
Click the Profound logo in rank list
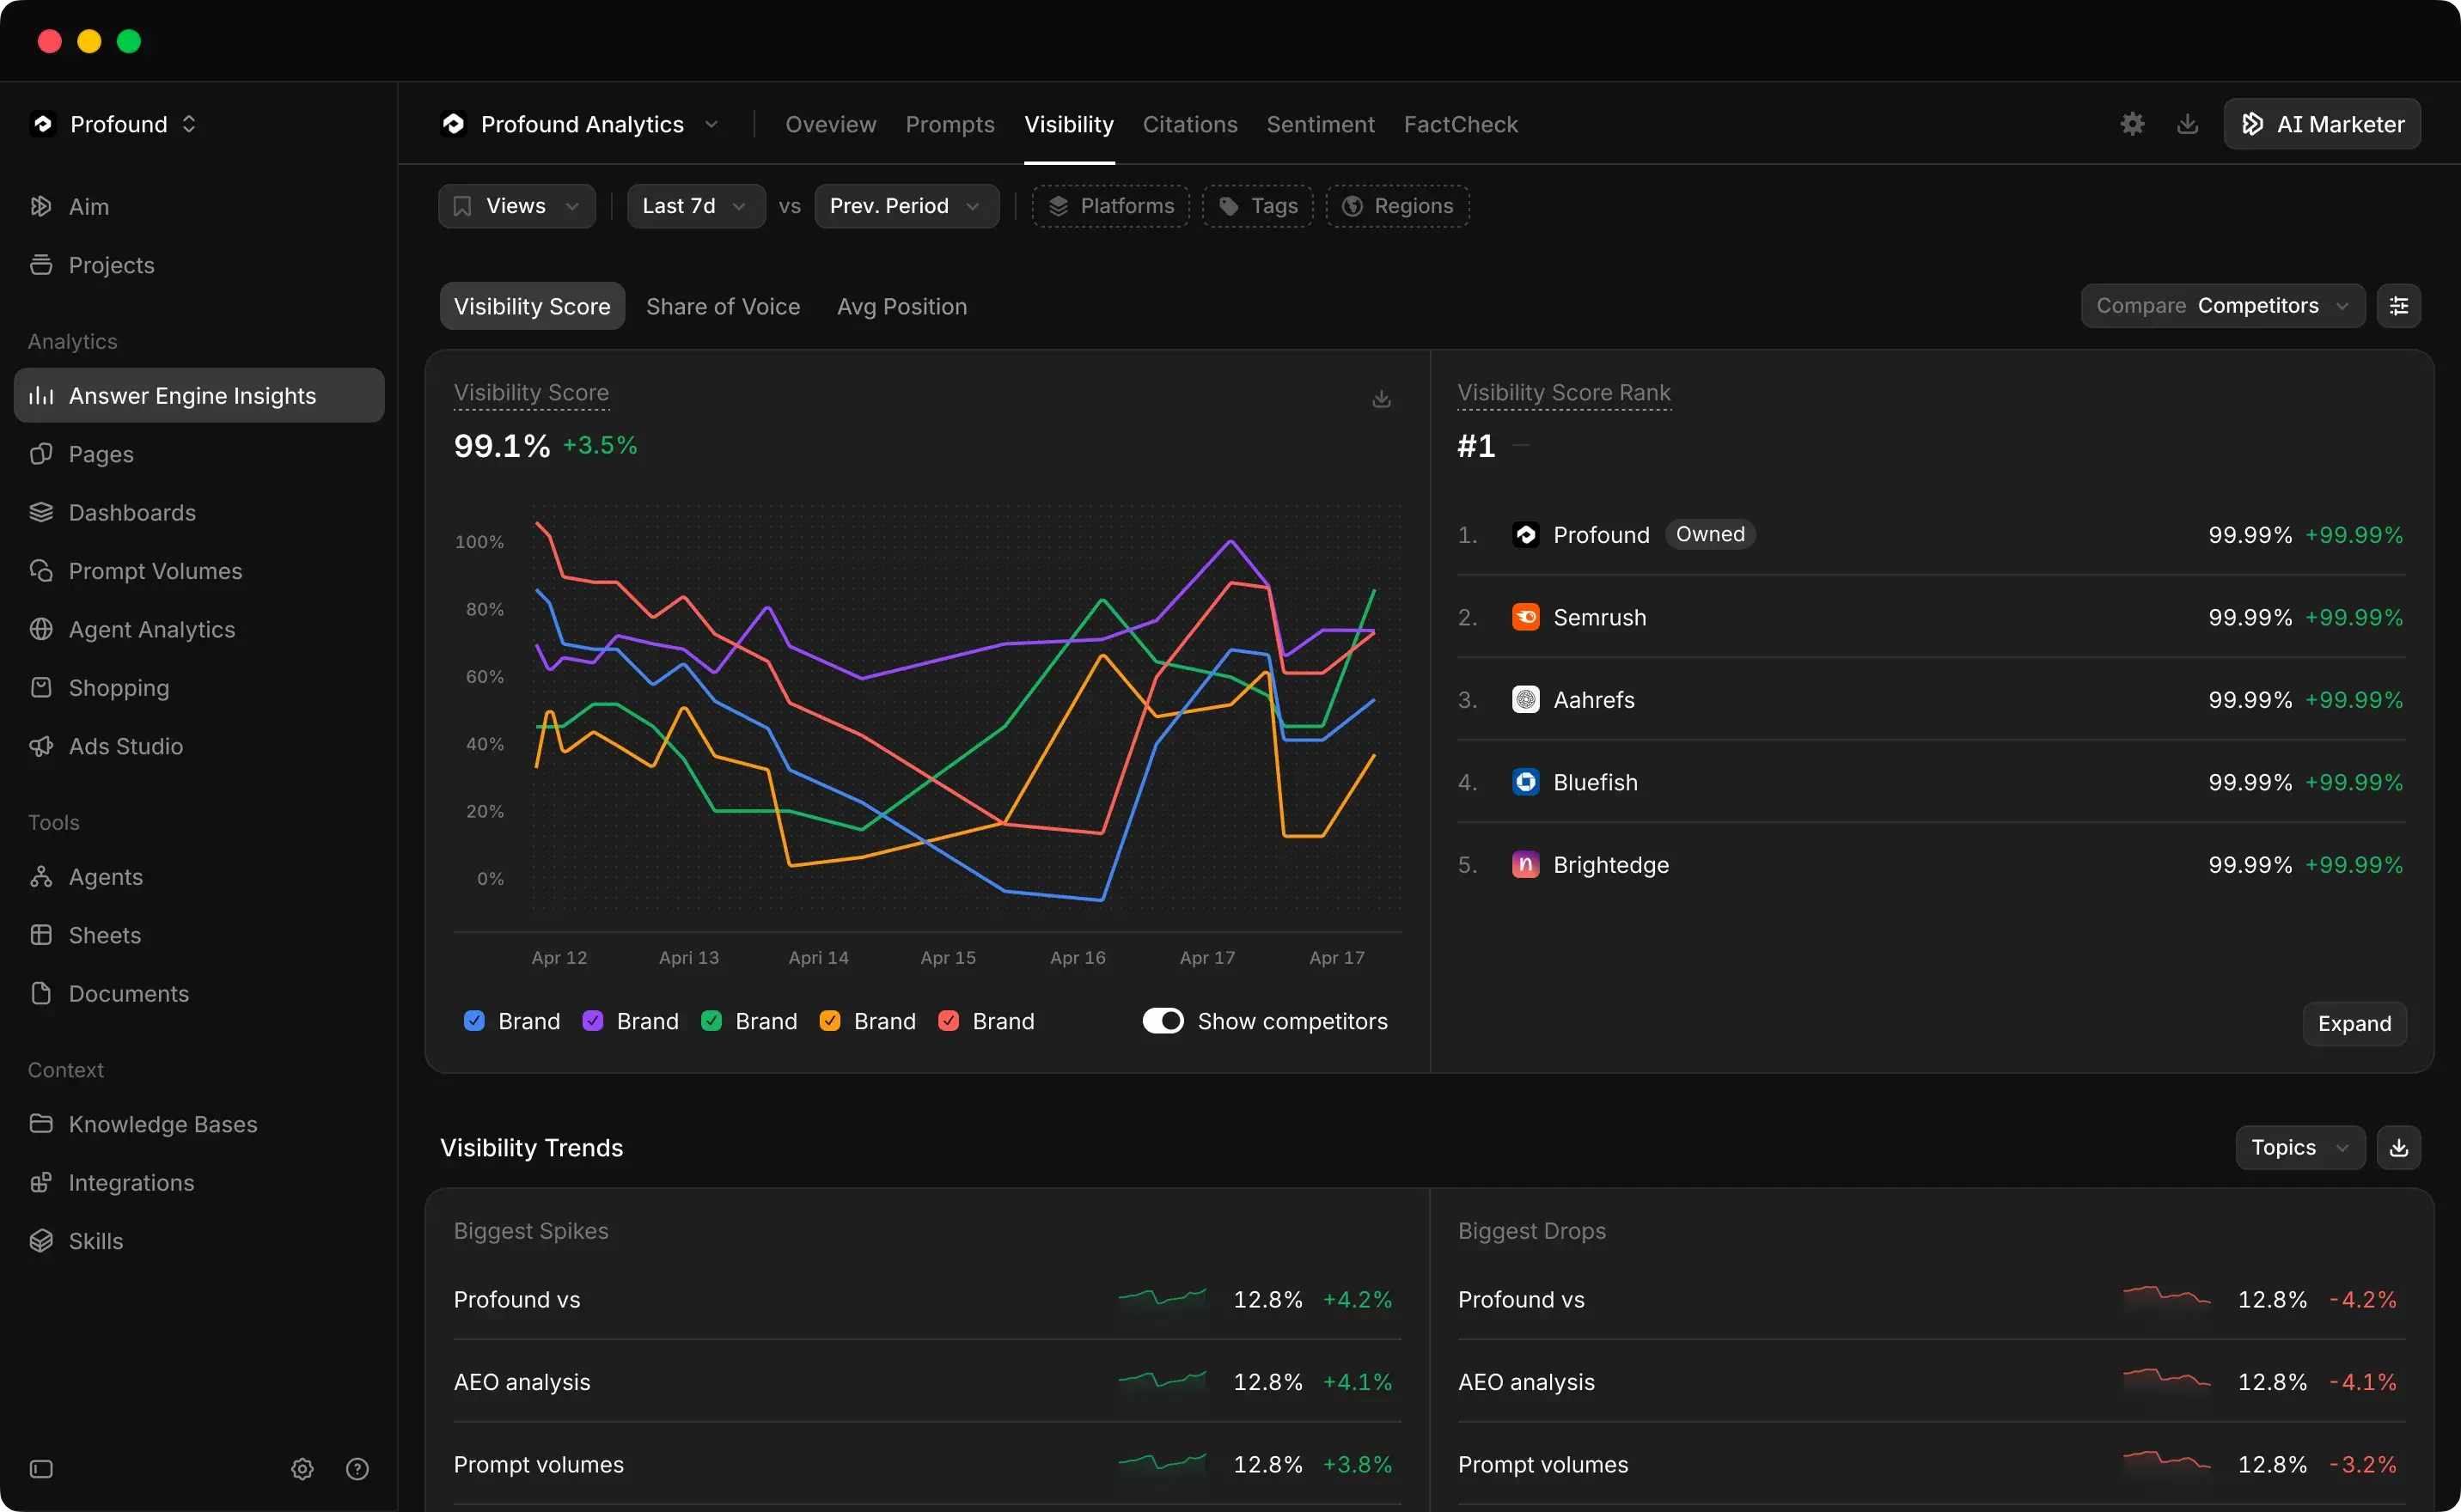1526,535
